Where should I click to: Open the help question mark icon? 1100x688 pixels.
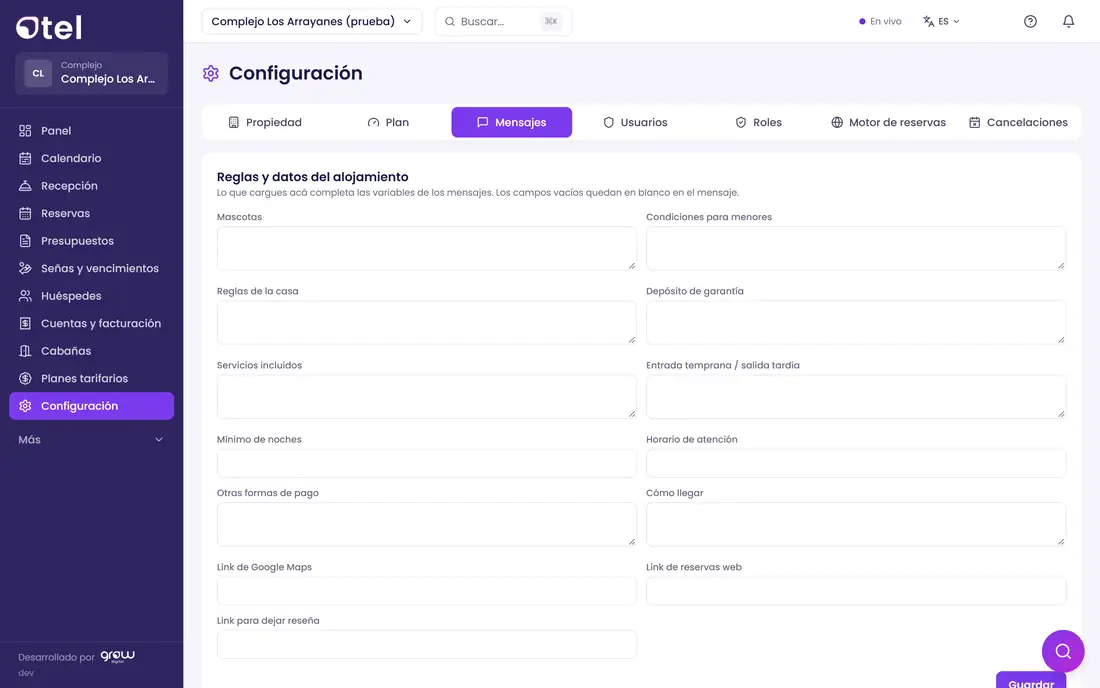(x=1030, y=21)
